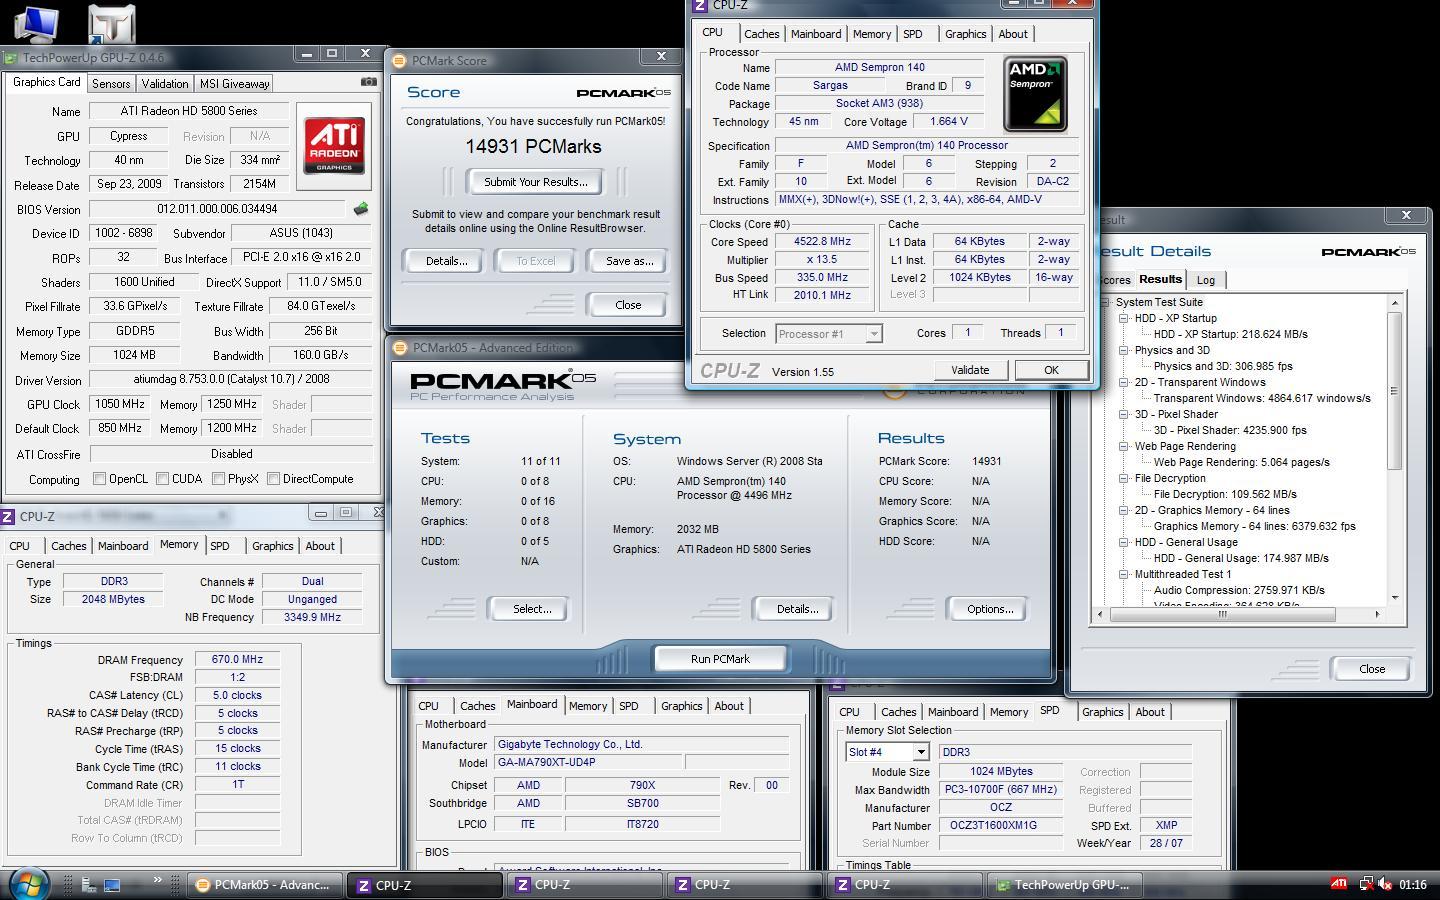Click the taskbar clock showing 01:16
This screenshot has width=1440, height=900.
click(x=1413, y=884)
